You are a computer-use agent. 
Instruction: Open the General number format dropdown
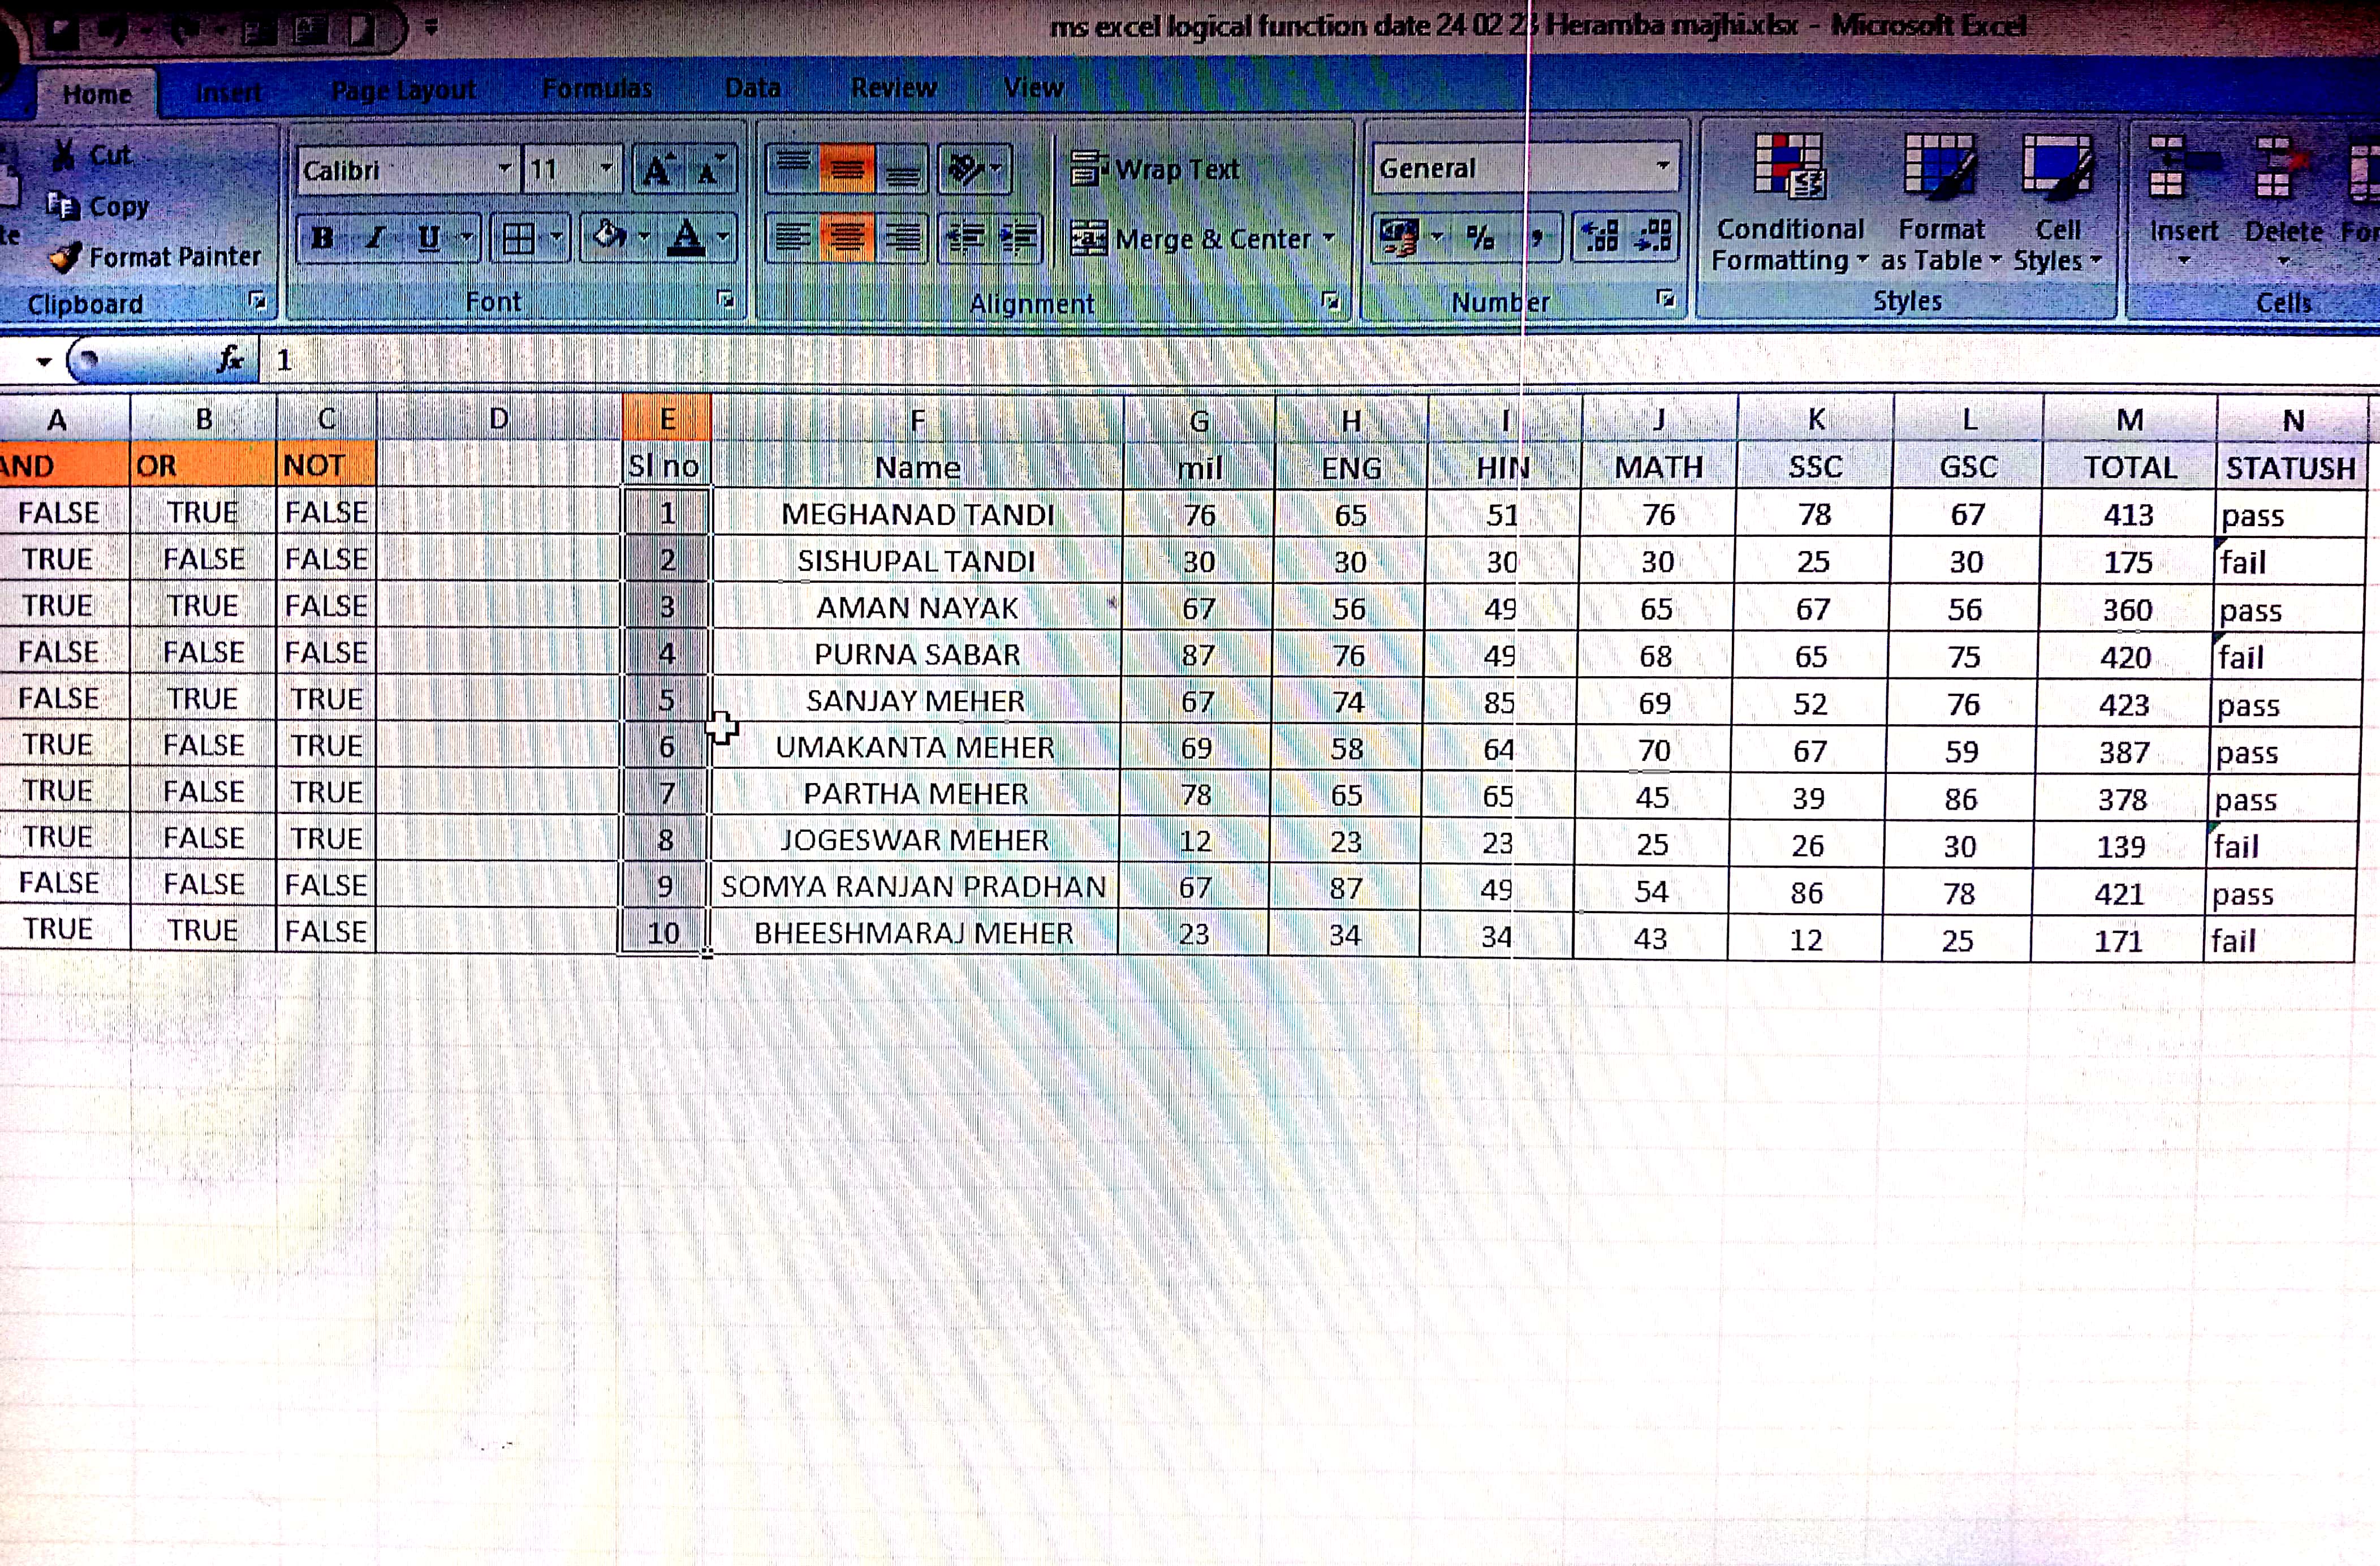tap(1662, 167)
